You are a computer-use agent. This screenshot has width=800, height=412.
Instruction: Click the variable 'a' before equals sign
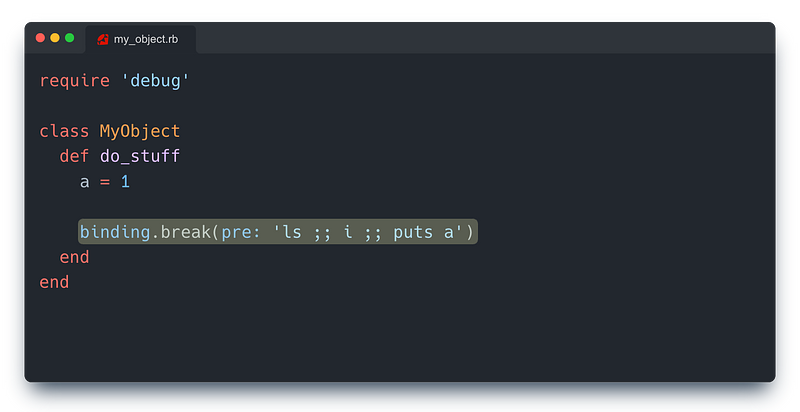coord(85,182)
